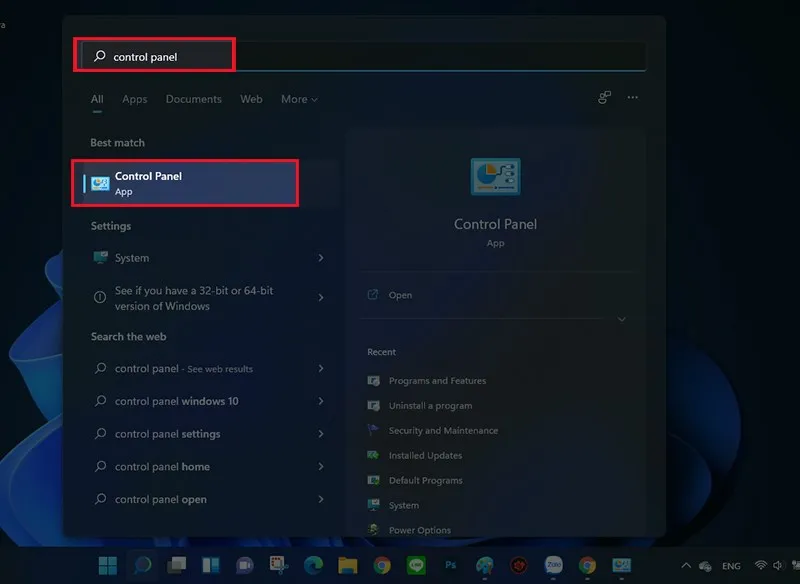
Task: Expand the More filter dropdown
Action: point(299,99)
